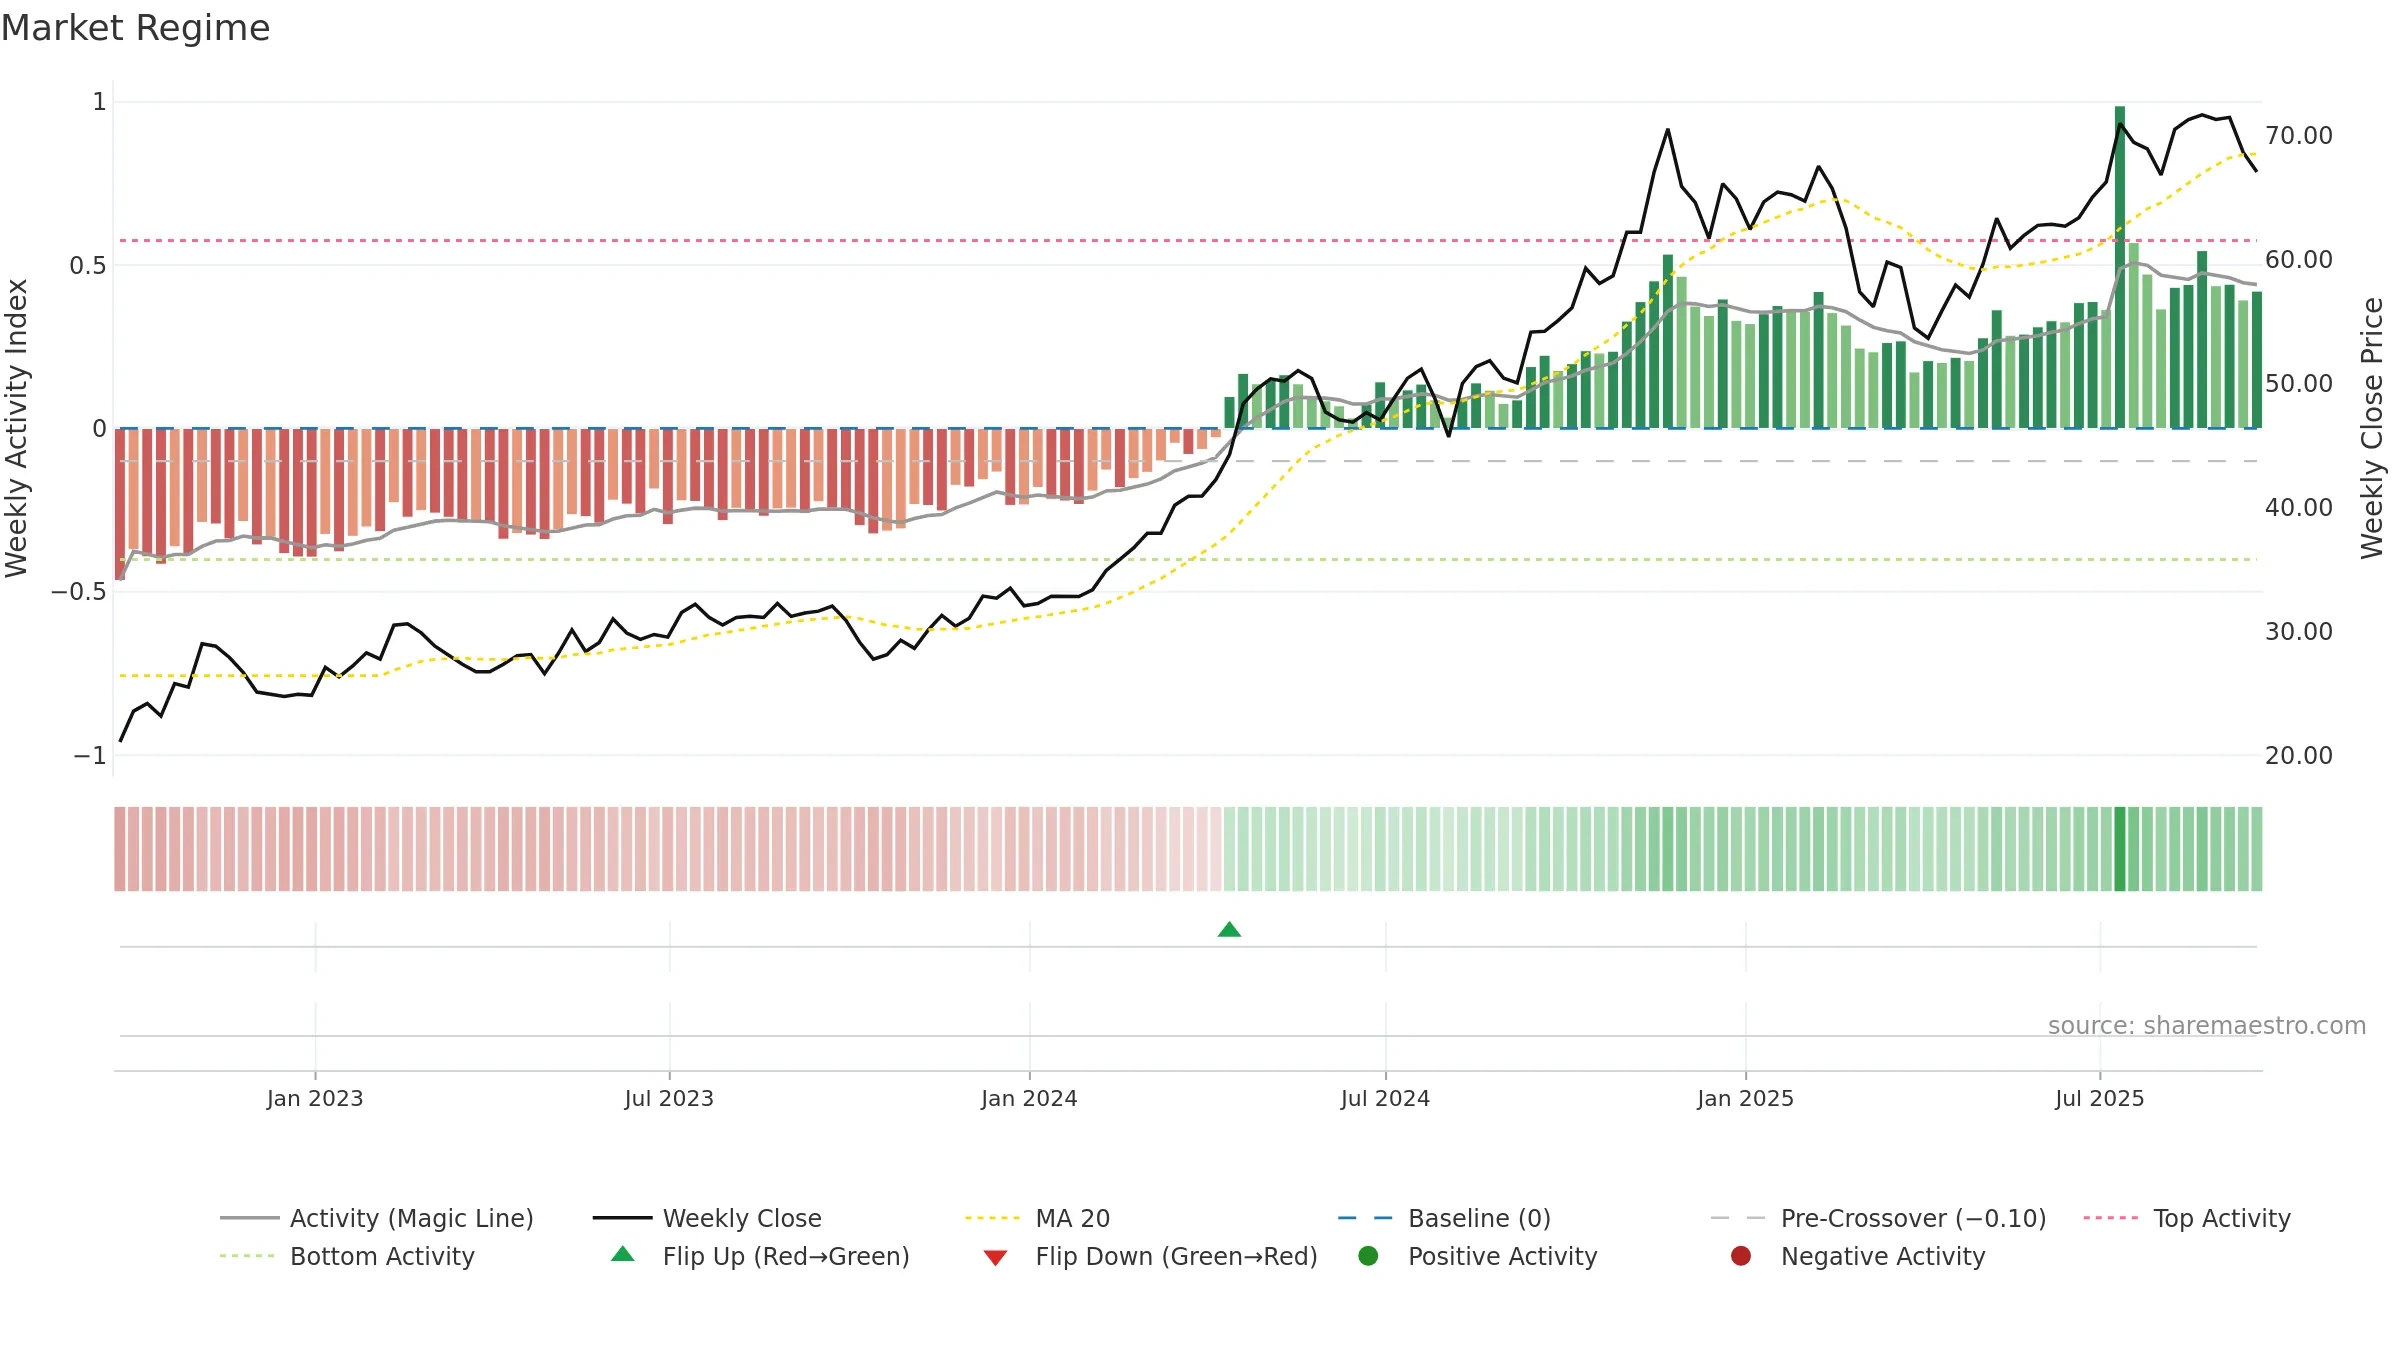Toggle Pre-Crossover (−0.10) legend entry
Image resolution: width=2400 pixels, height=1350 pixels.
click(x=1878, y=1218)
